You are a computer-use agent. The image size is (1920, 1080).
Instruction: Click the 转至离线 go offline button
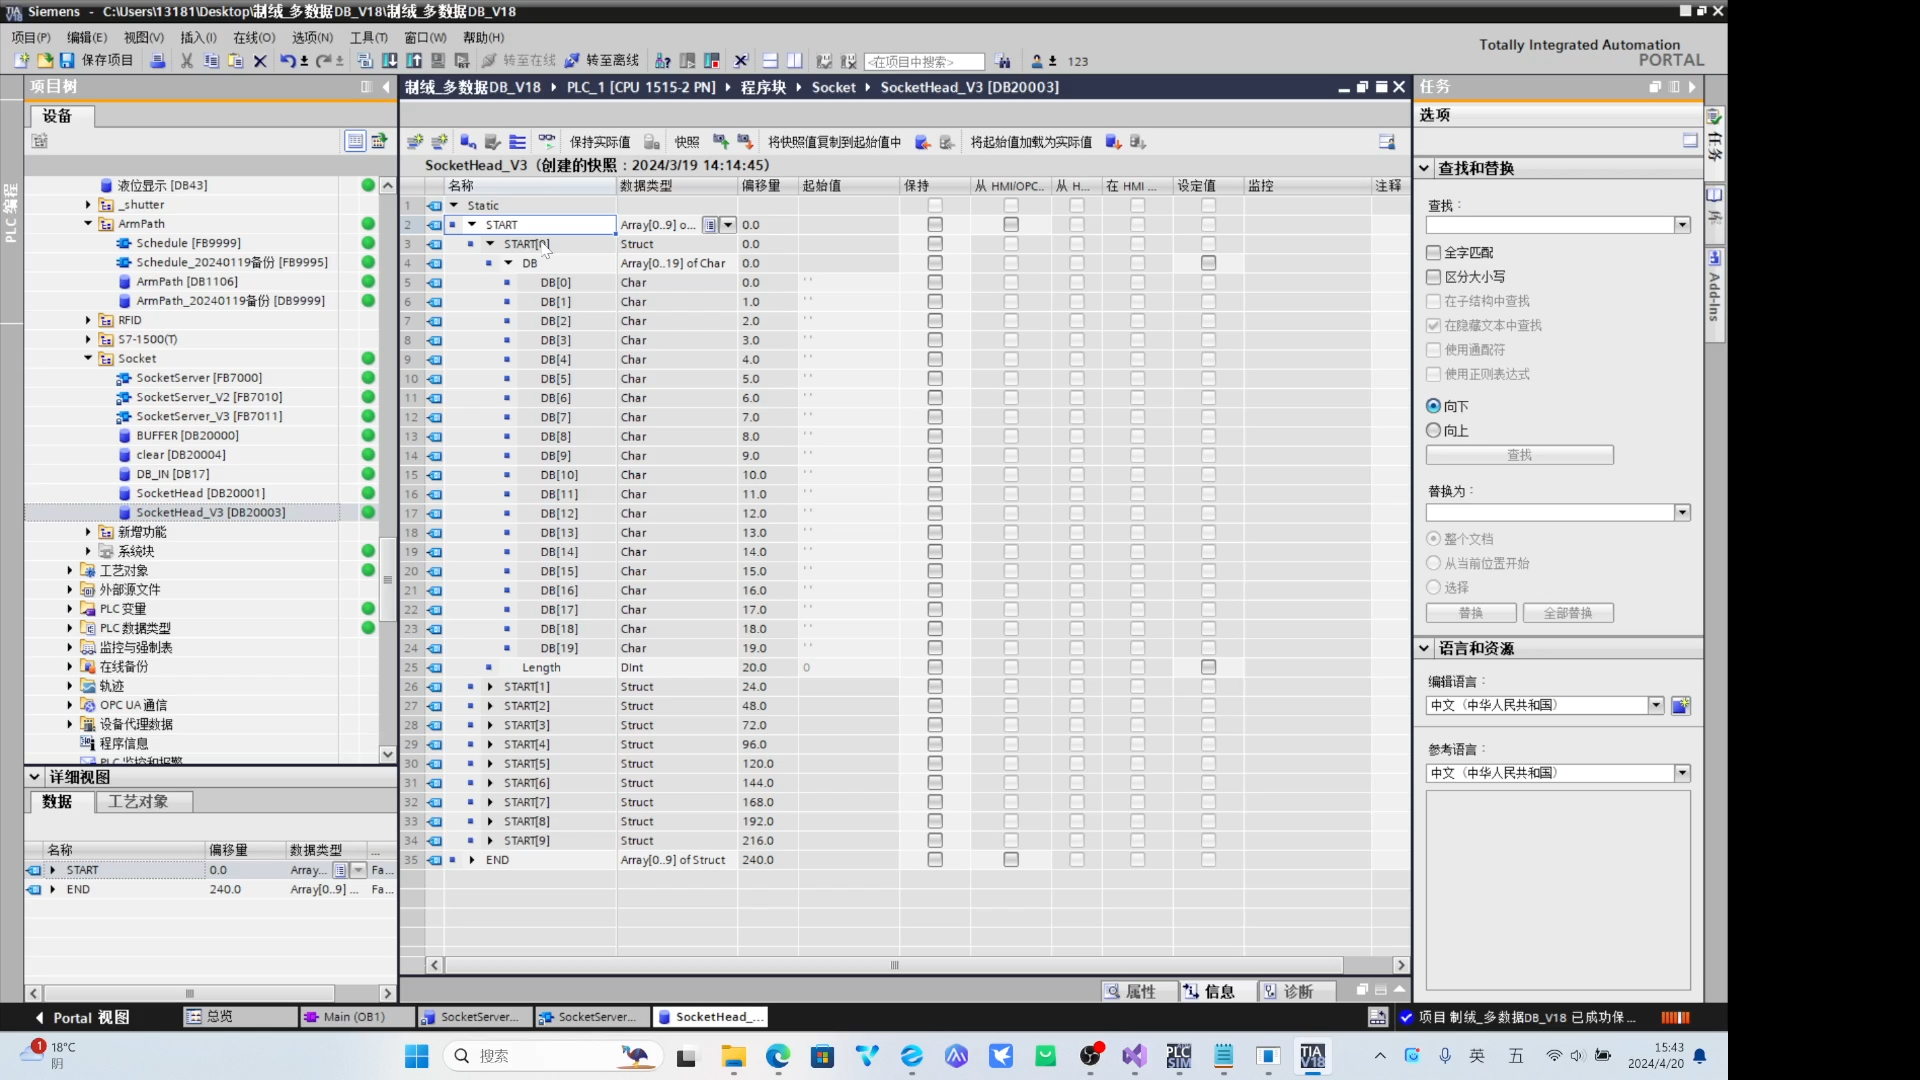click(602, 61)
